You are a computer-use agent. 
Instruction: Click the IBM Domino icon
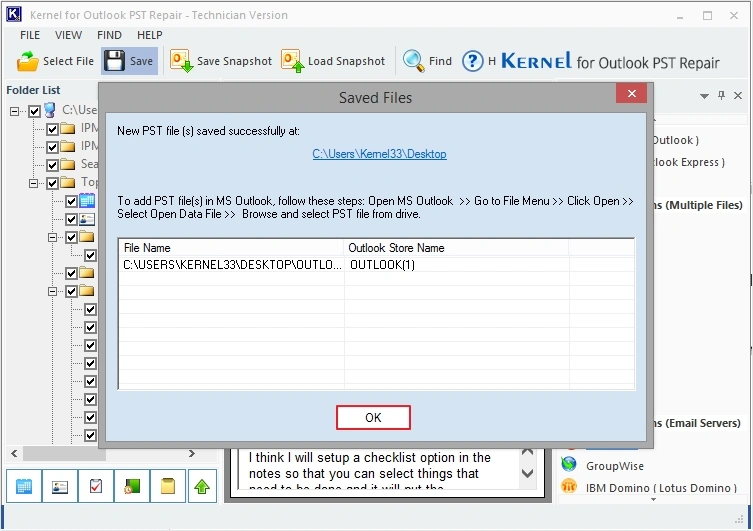(569, 486)
